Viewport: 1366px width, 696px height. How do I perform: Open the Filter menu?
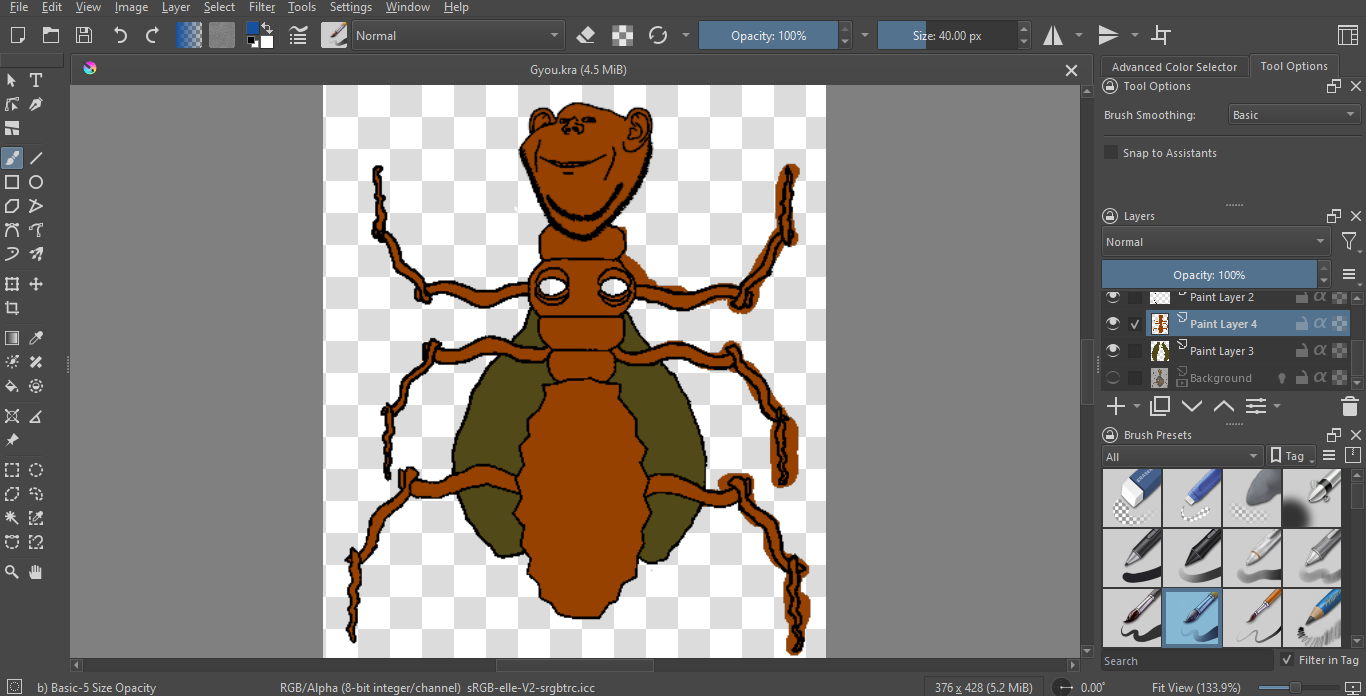(262, 7)
